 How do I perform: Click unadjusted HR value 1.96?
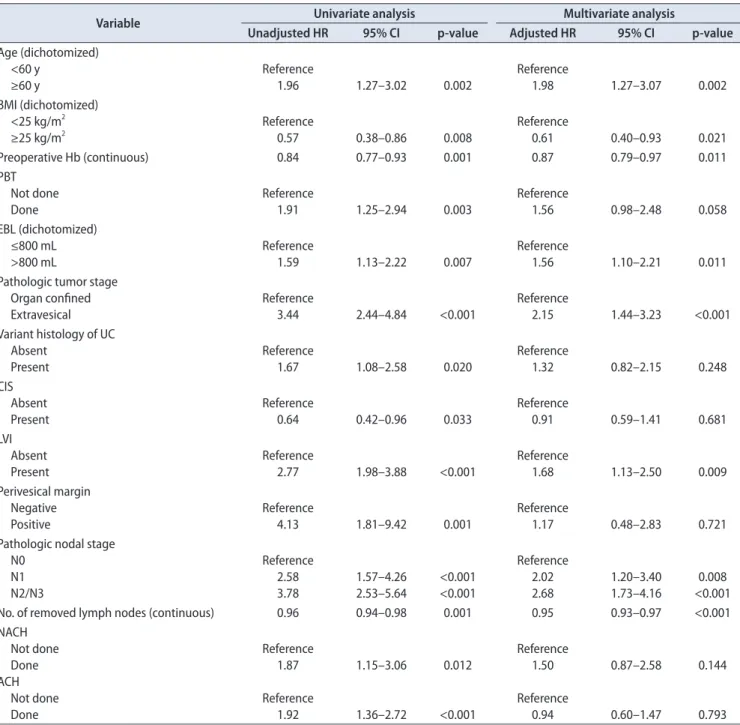[288, 86]
